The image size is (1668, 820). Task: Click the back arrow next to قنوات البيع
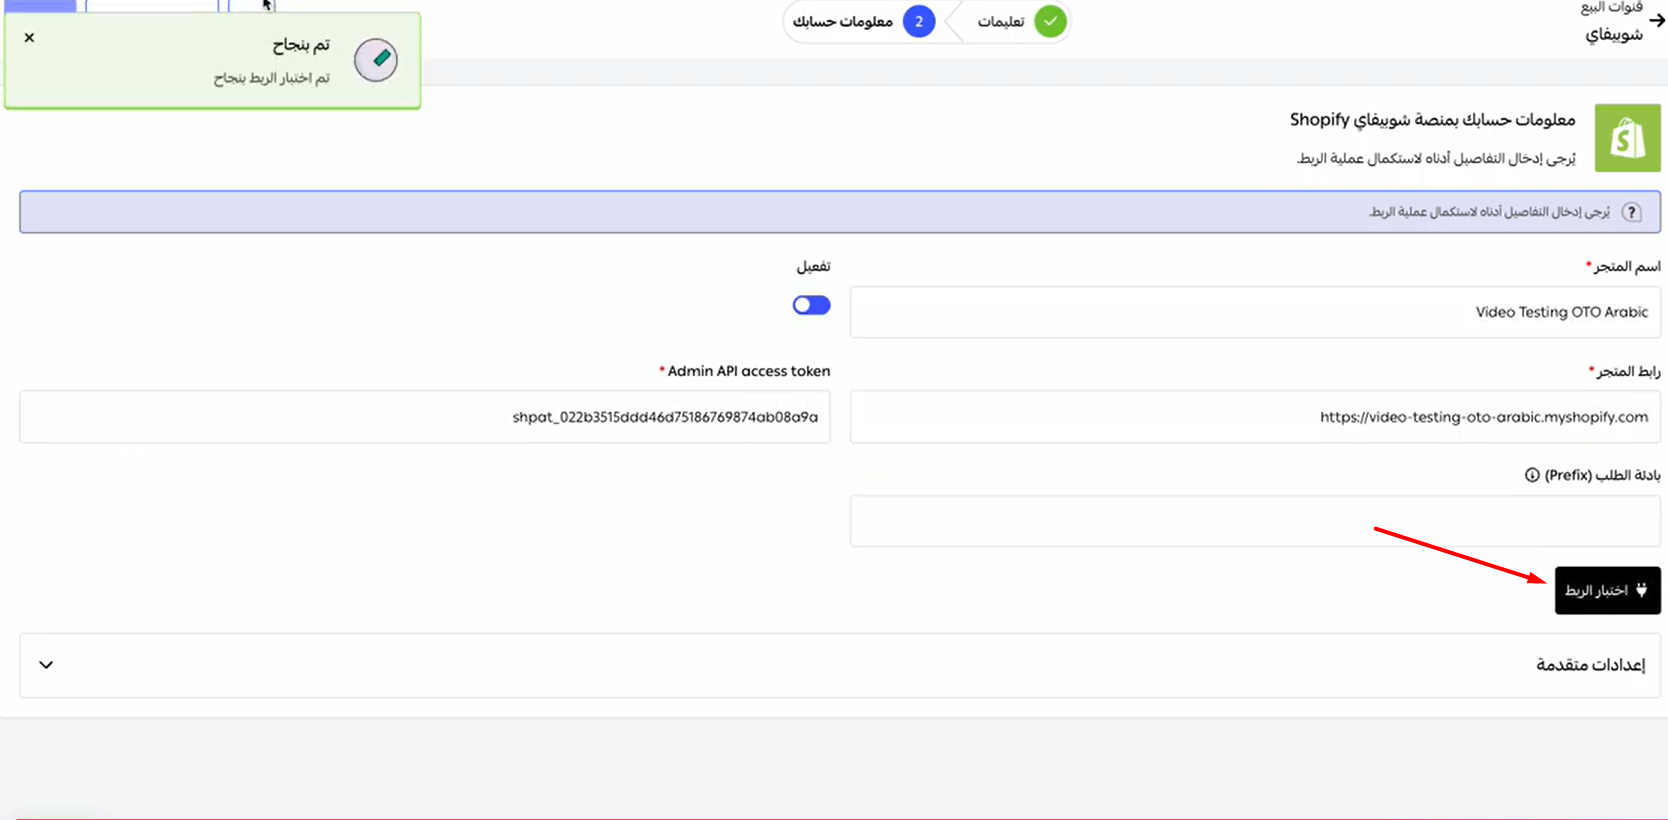[1657, 20]
